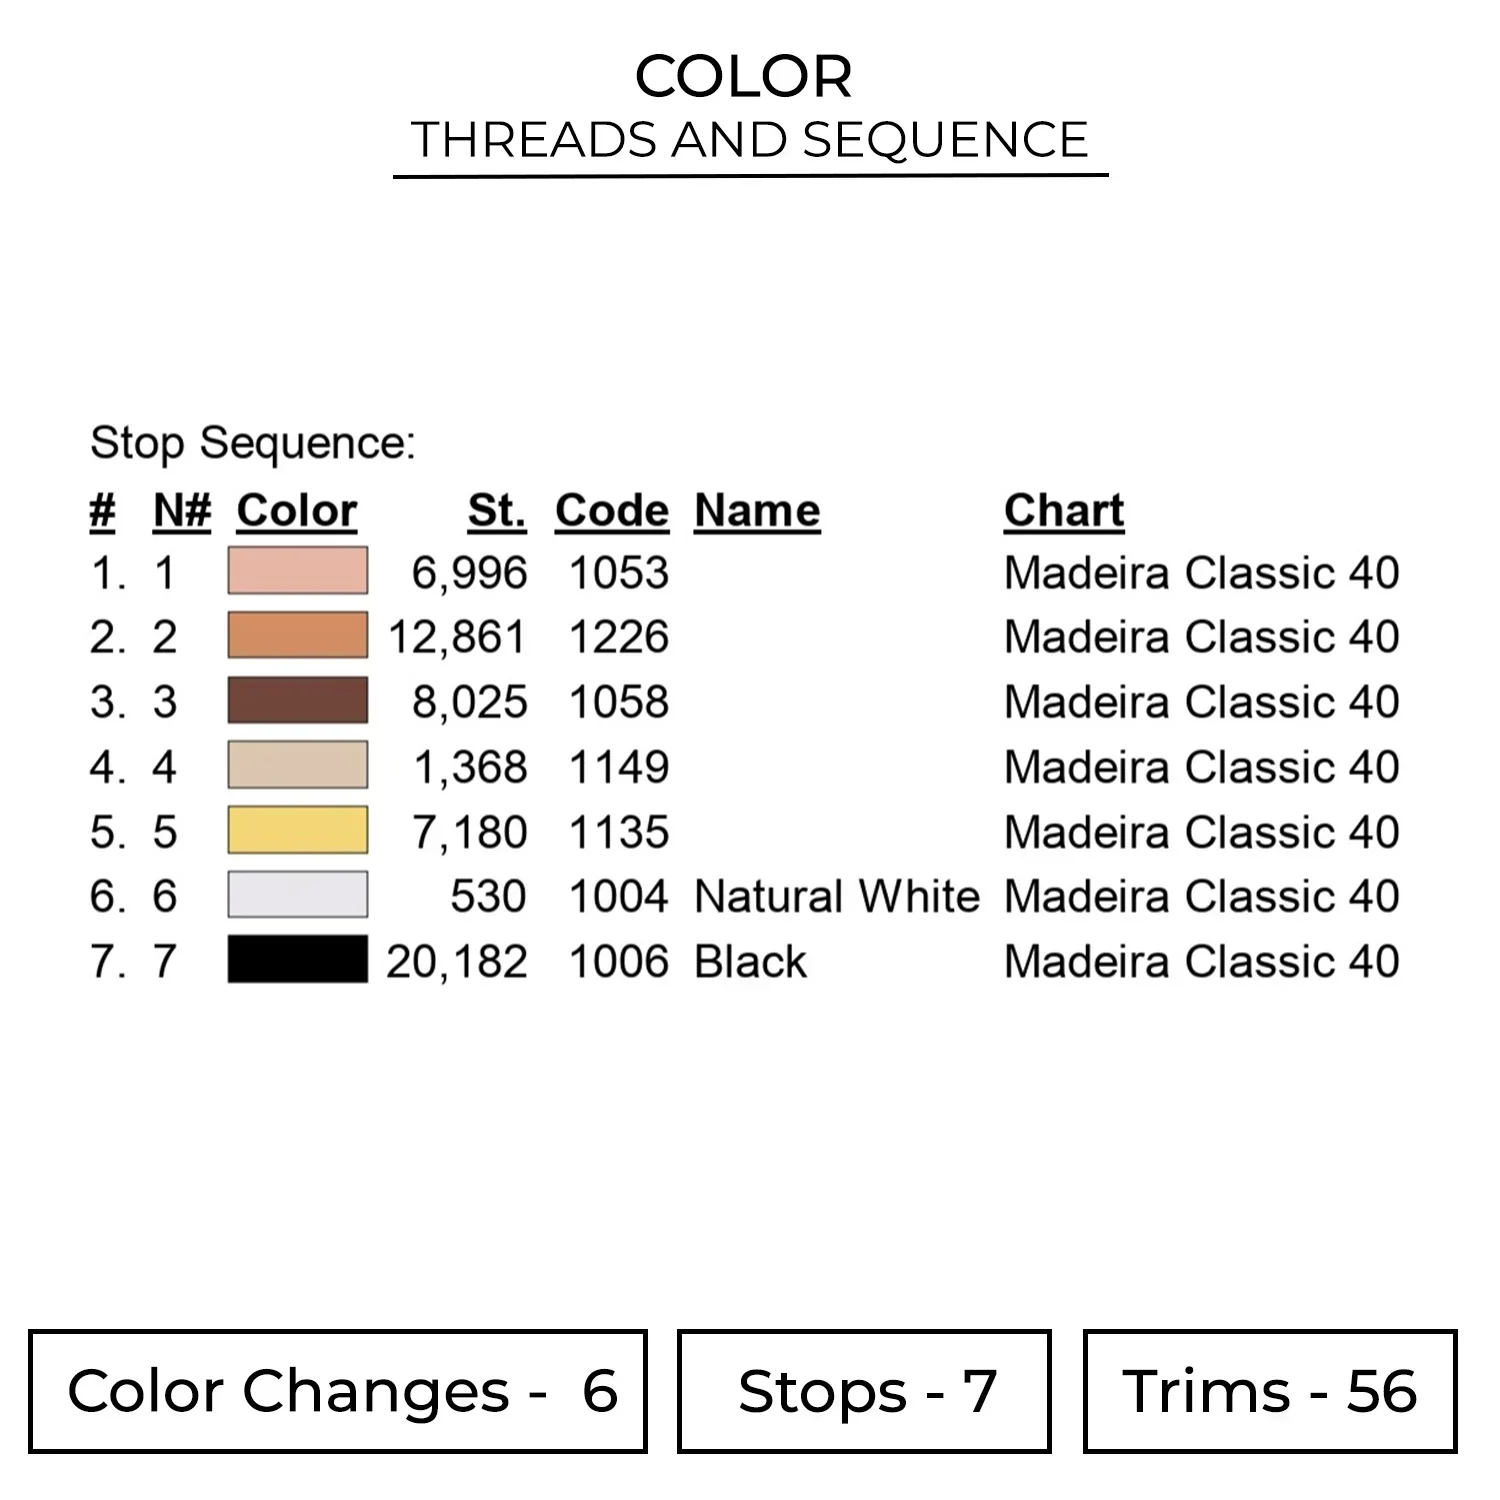Screen dimensions: 1500x1500
Task: Click the Name column header
Action: [x=757, y=511]
